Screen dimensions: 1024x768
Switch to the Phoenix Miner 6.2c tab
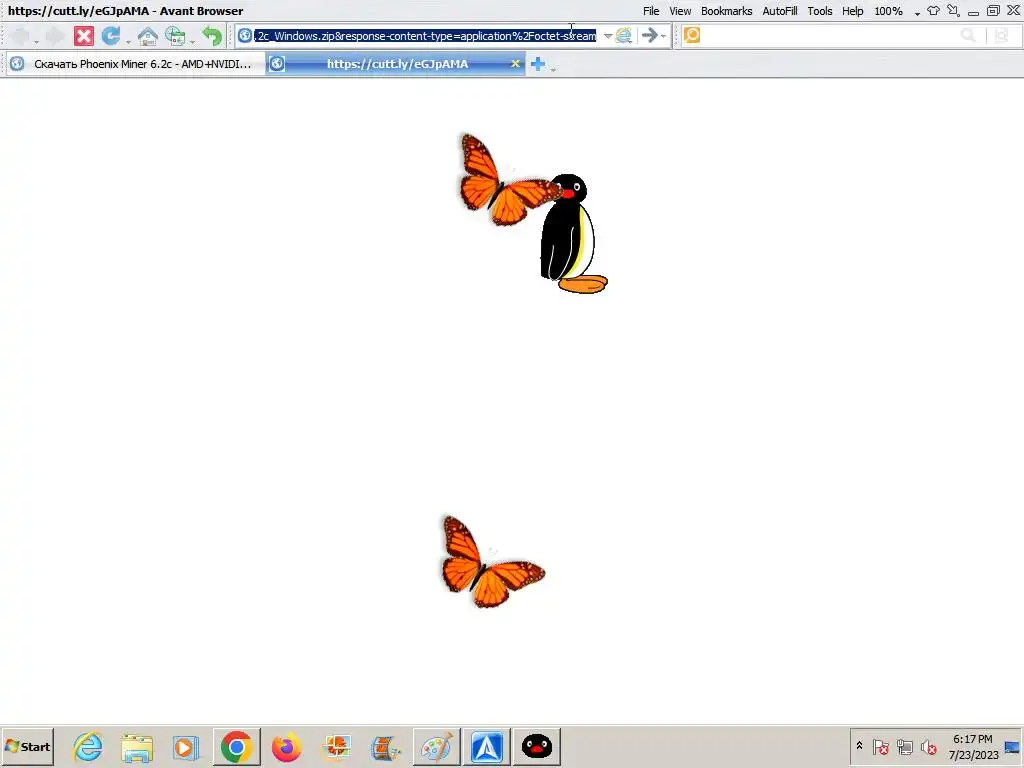(x=134, y=64)
